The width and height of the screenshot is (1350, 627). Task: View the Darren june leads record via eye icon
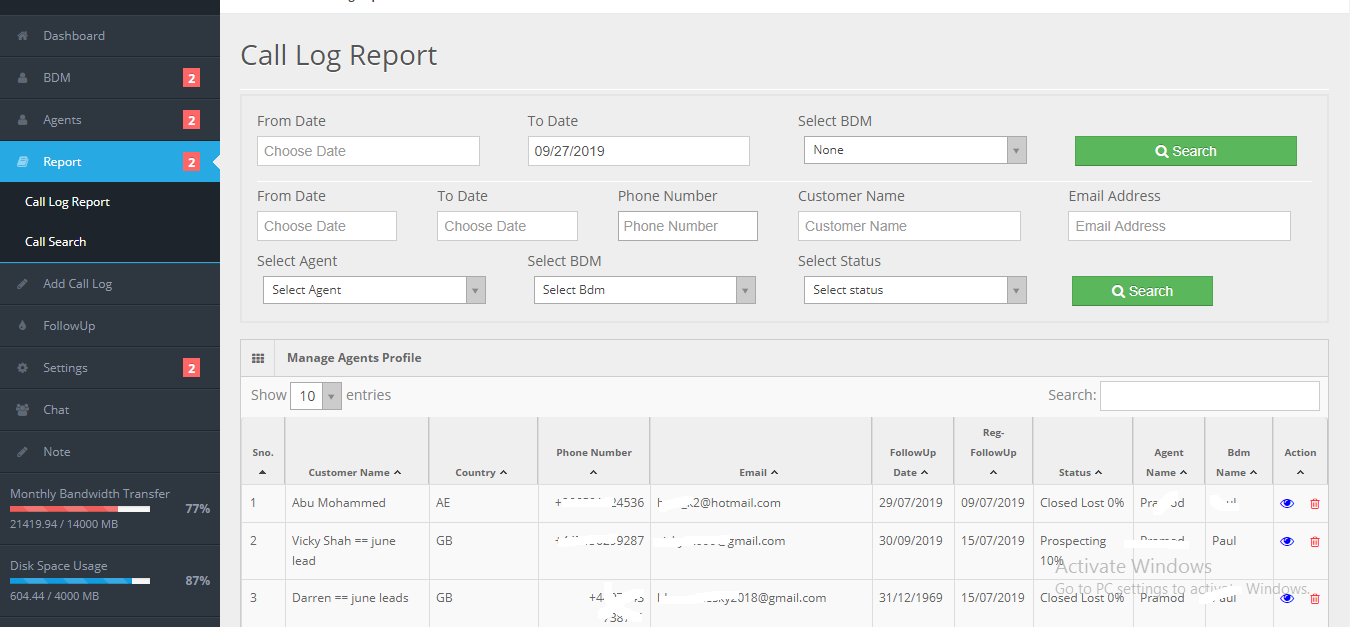point(1287,598)
